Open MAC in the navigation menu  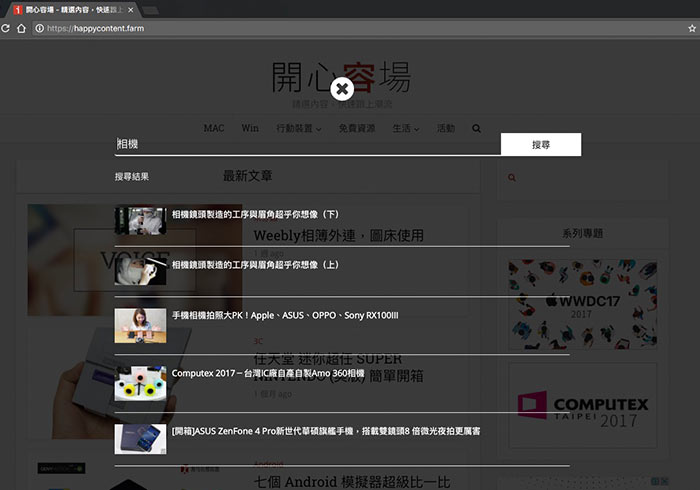pyautogui.click(x=213, y=128)
